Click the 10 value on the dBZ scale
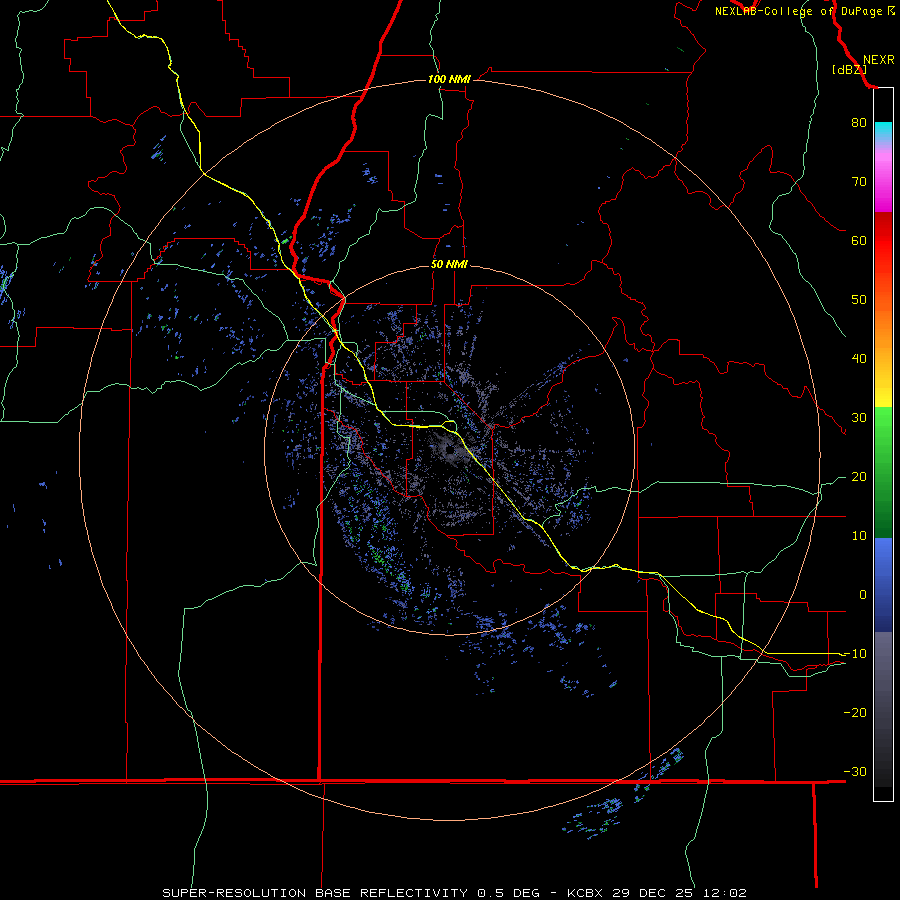The image size is (900, 900). tap(859, 536)
